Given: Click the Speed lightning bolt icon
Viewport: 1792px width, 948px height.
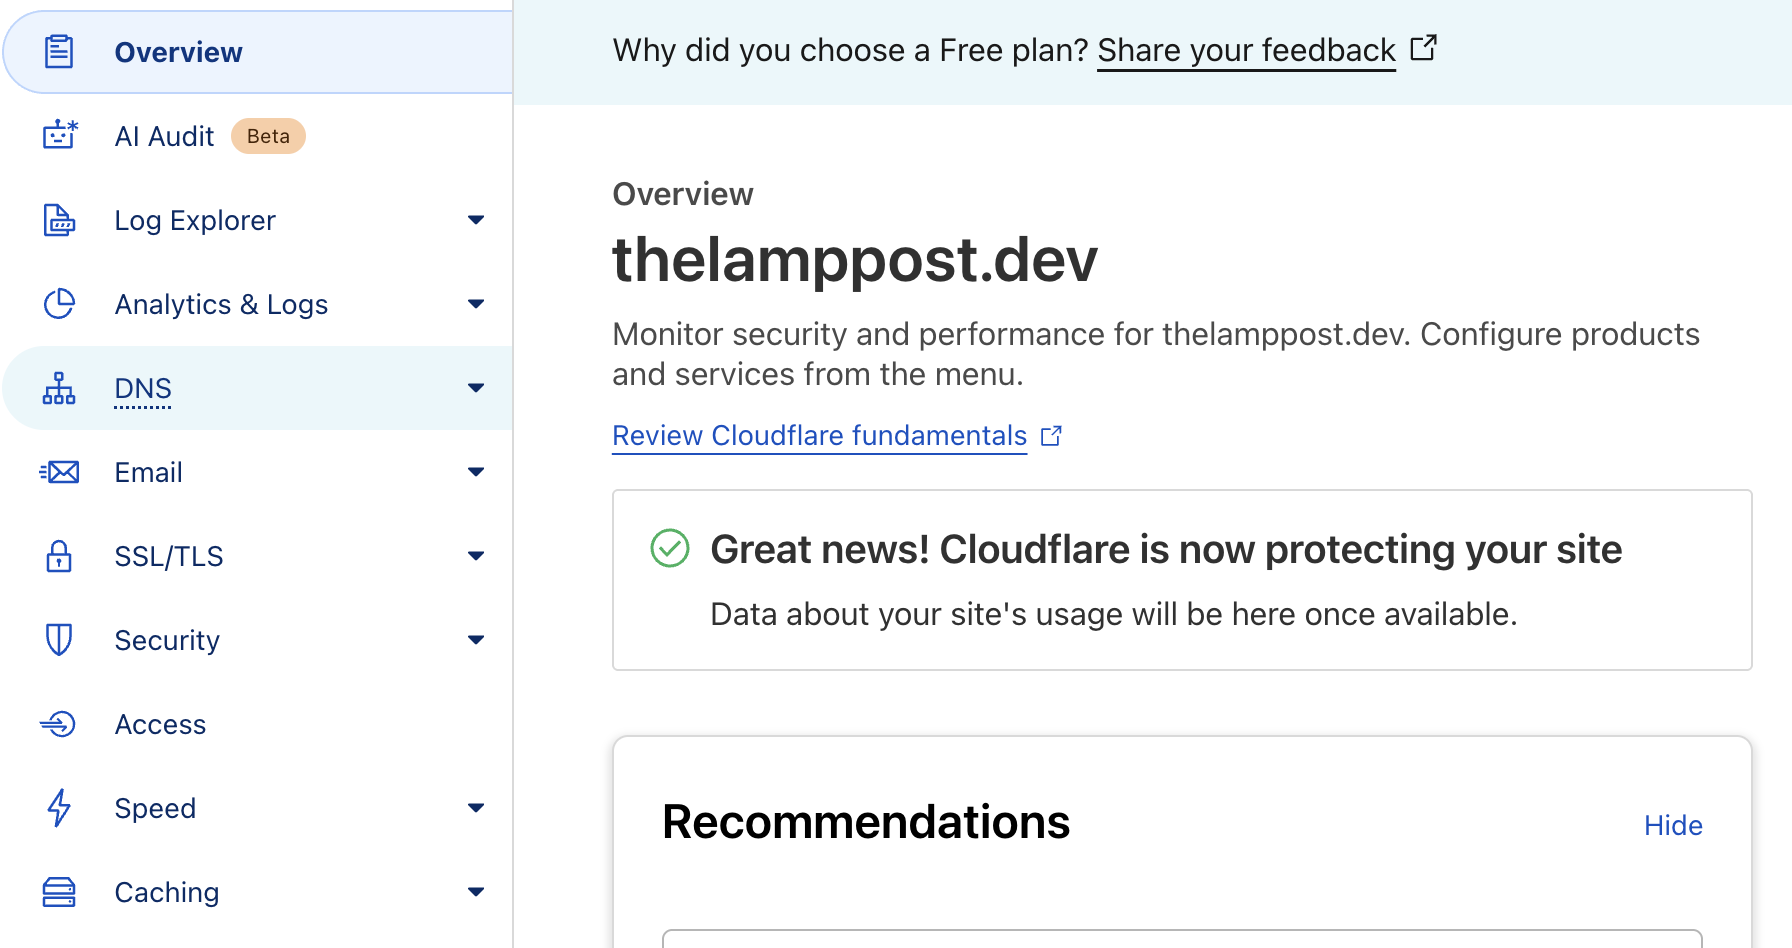Looking at the screenshot, I should tap(59, 808).
